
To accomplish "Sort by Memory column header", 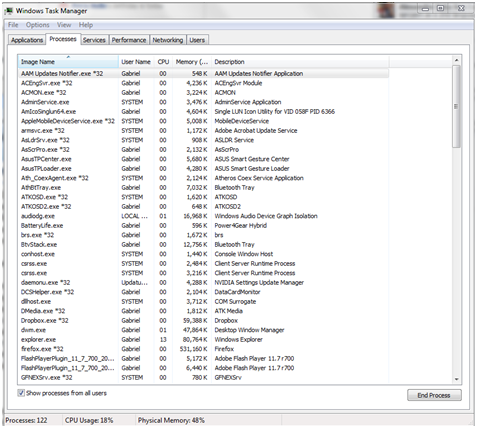I will point(192,62).
